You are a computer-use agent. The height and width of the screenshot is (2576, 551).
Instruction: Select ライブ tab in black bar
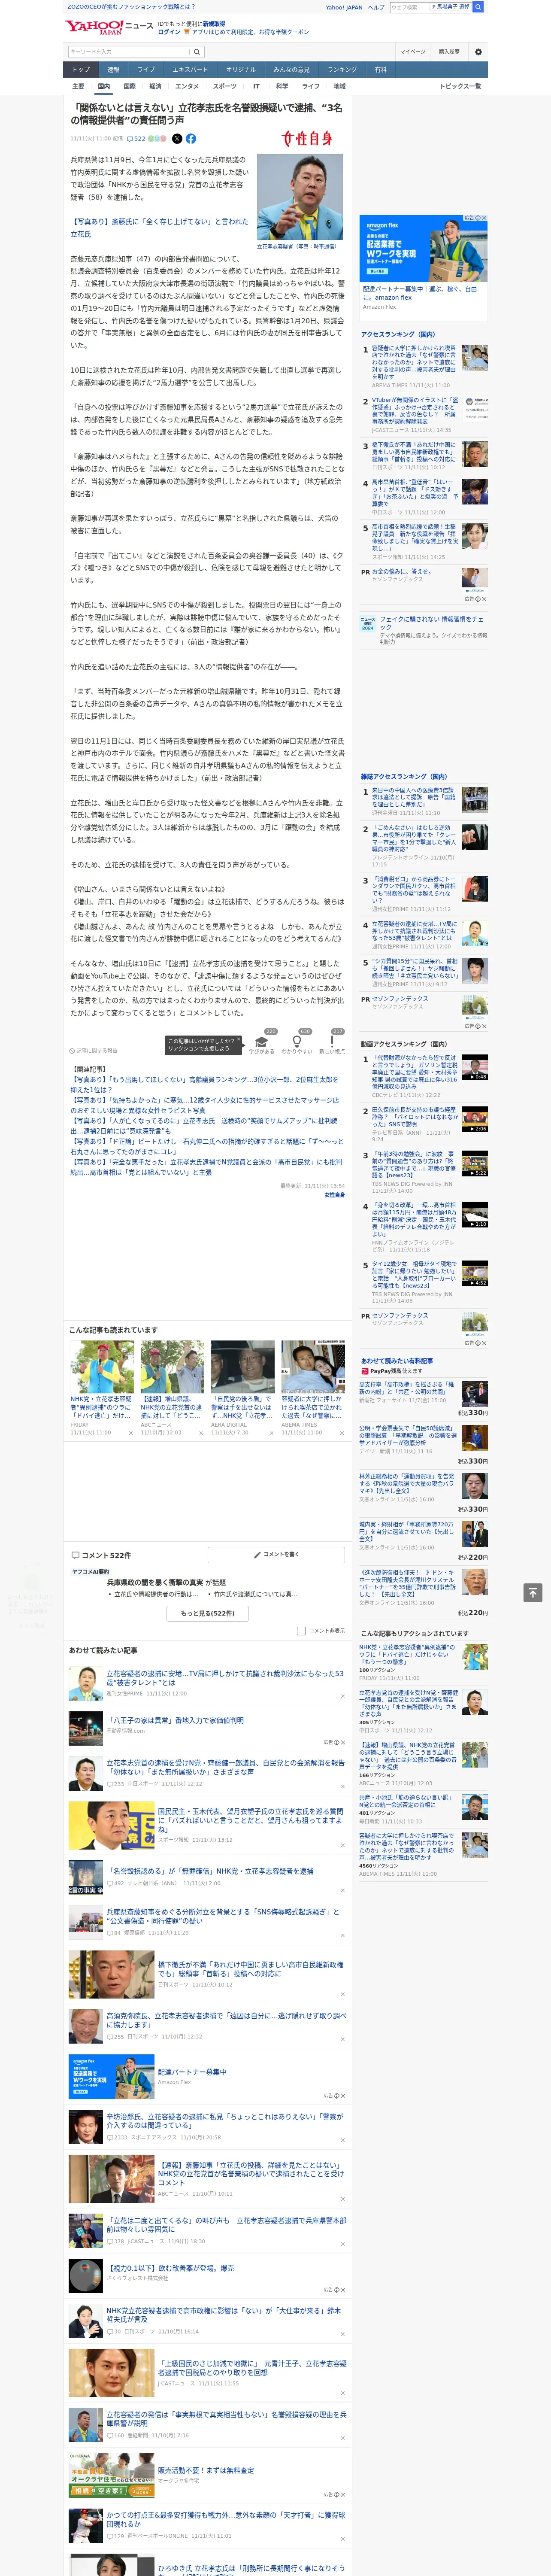coord(146,69)
